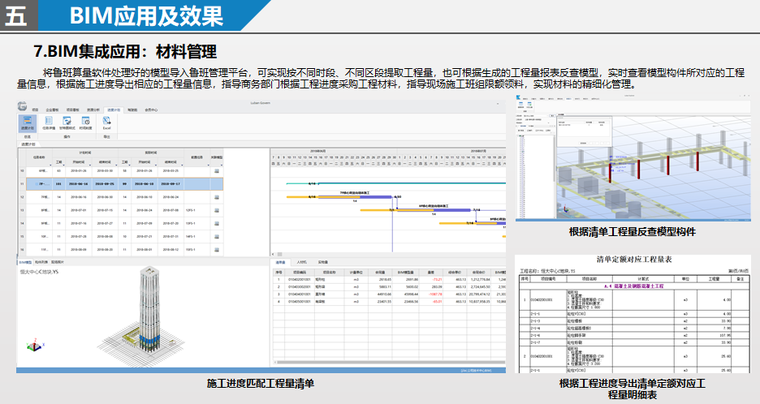Open the 清单量 tab in the quantity panel
This screenshot has height=404, width=760.
tap(281, 261)
